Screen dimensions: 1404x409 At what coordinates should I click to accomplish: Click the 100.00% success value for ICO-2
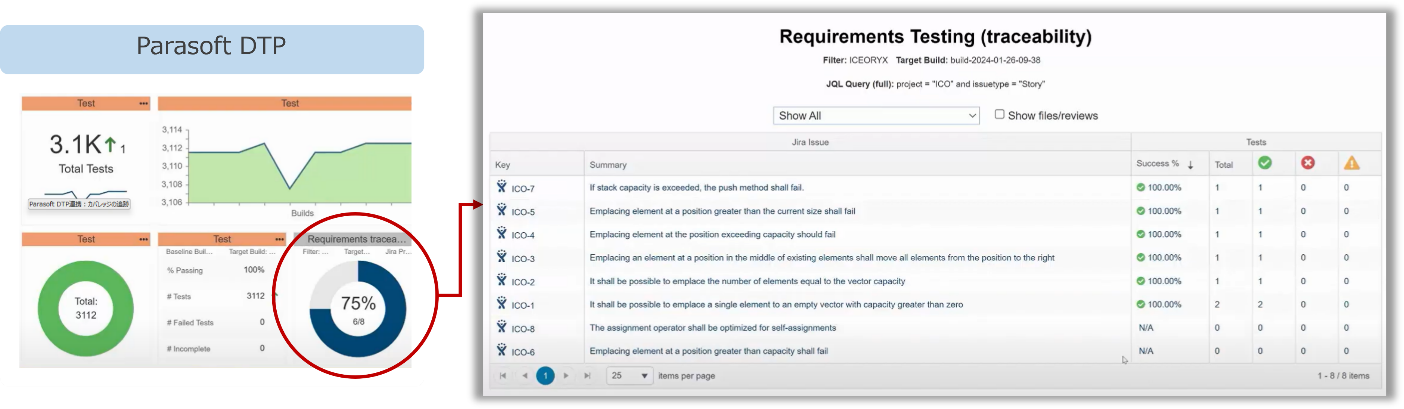(1164, 281)
